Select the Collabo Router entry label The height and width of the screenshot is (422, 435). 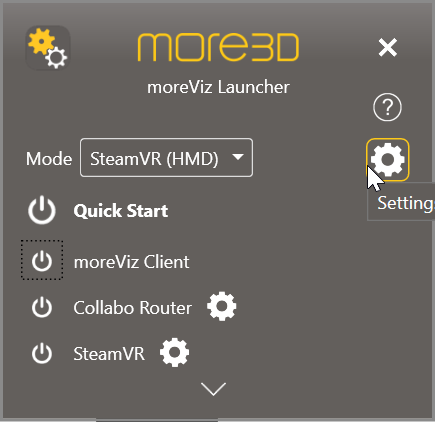click(133, 308)
